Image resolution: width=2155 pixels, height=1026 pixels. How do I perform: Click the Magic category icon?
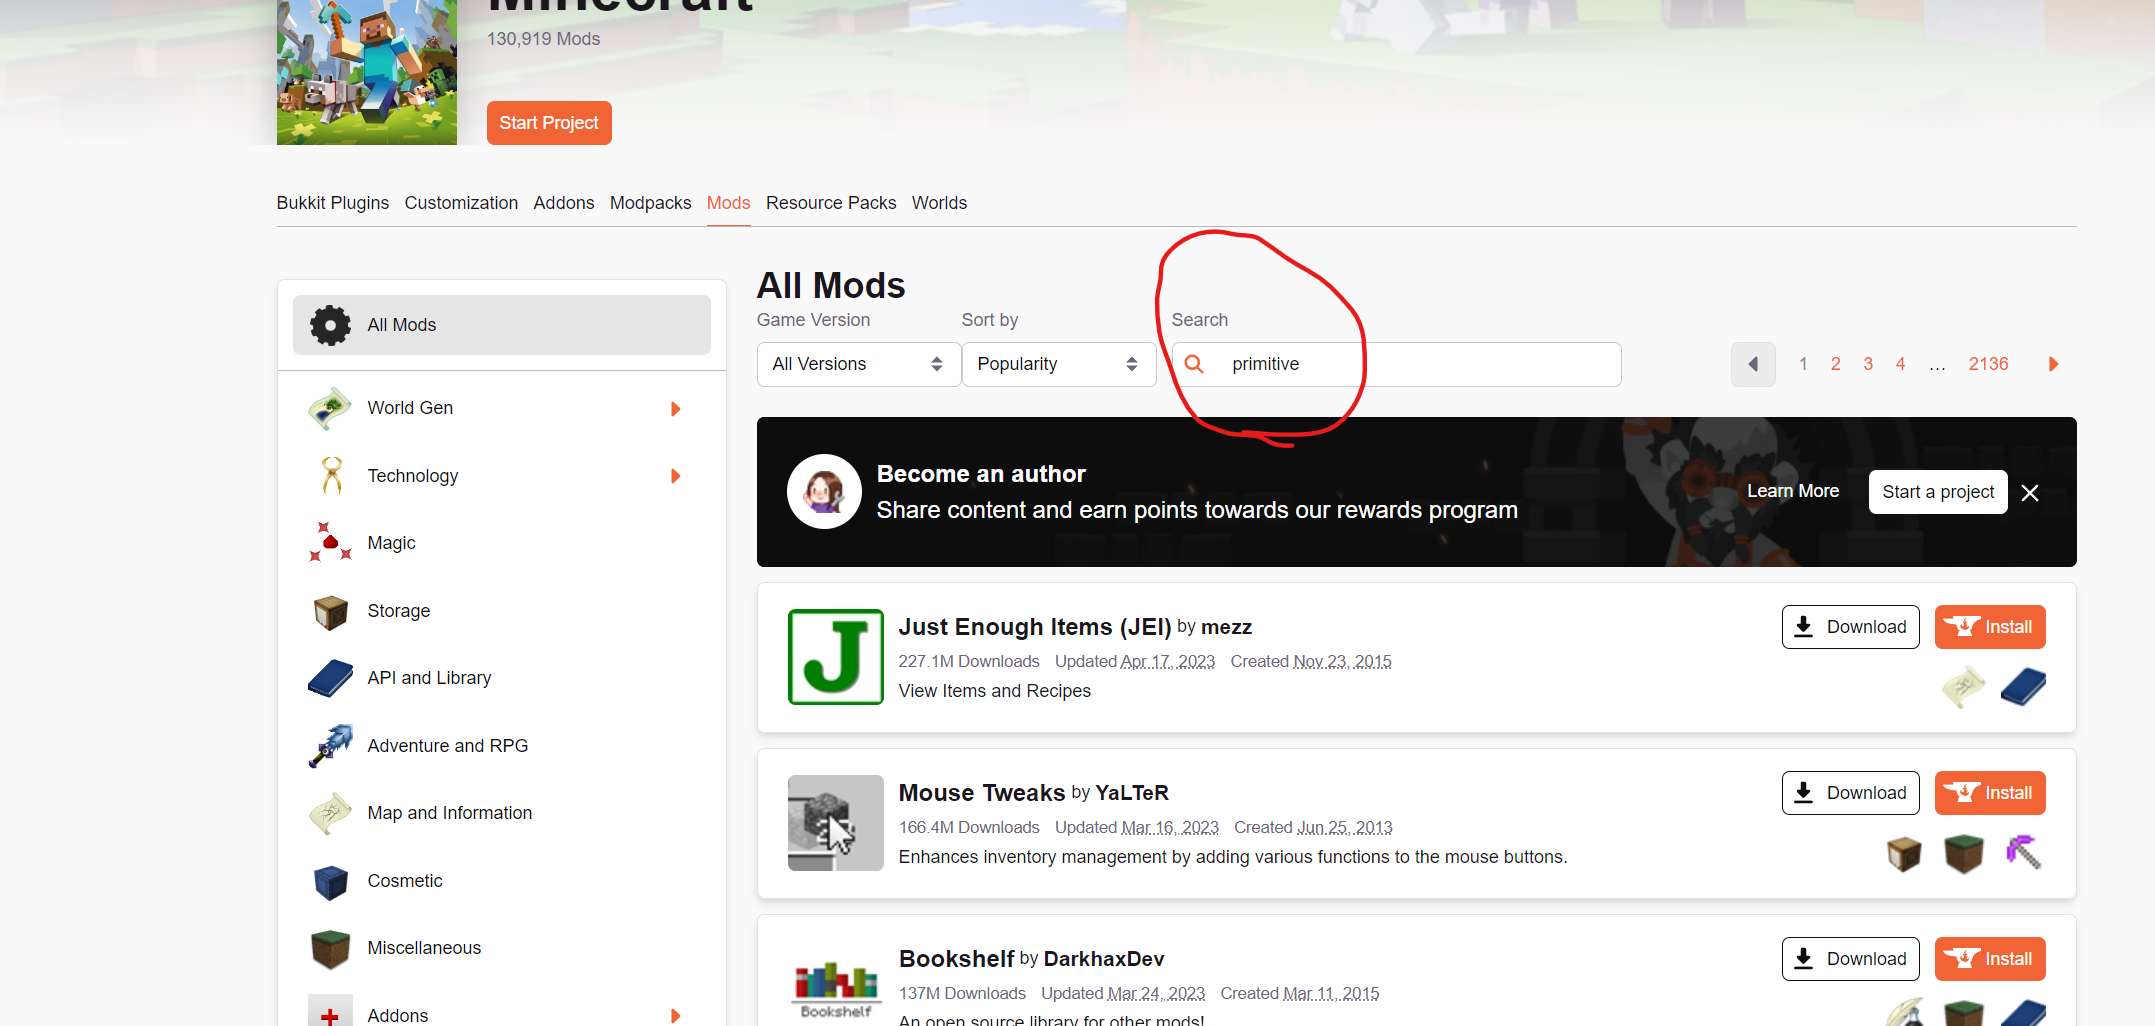click(x=330, y=543)
